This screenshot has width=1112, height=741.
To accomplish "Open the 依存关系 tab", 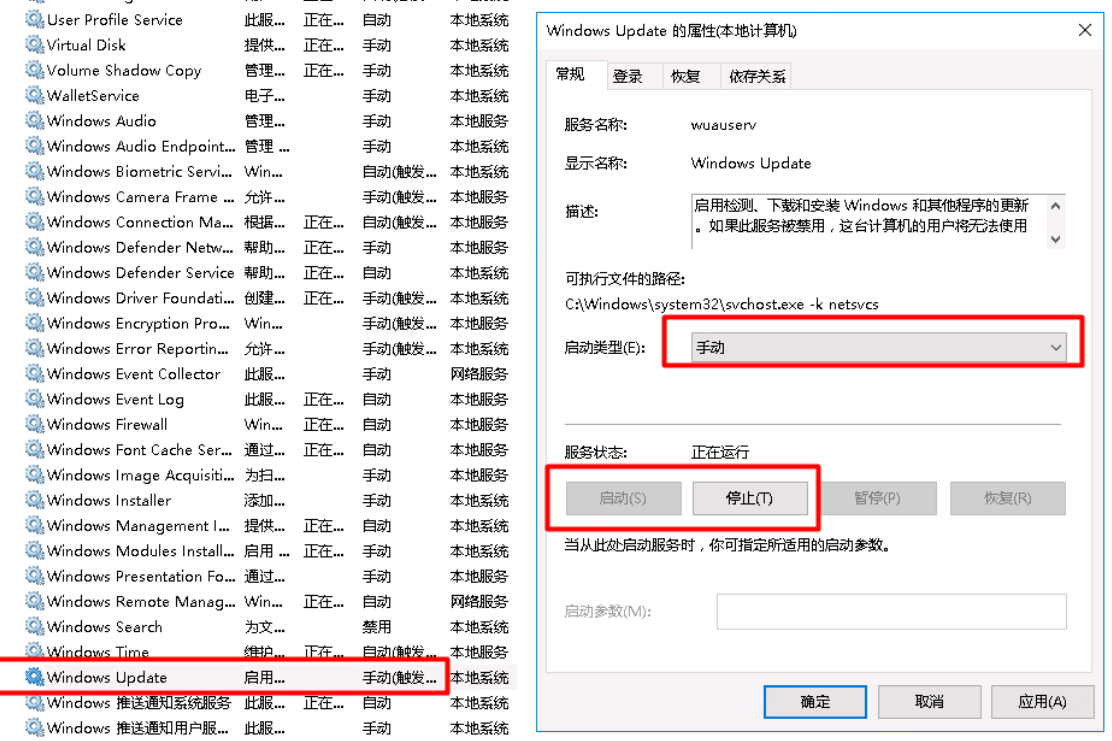I will pos(757,76).
